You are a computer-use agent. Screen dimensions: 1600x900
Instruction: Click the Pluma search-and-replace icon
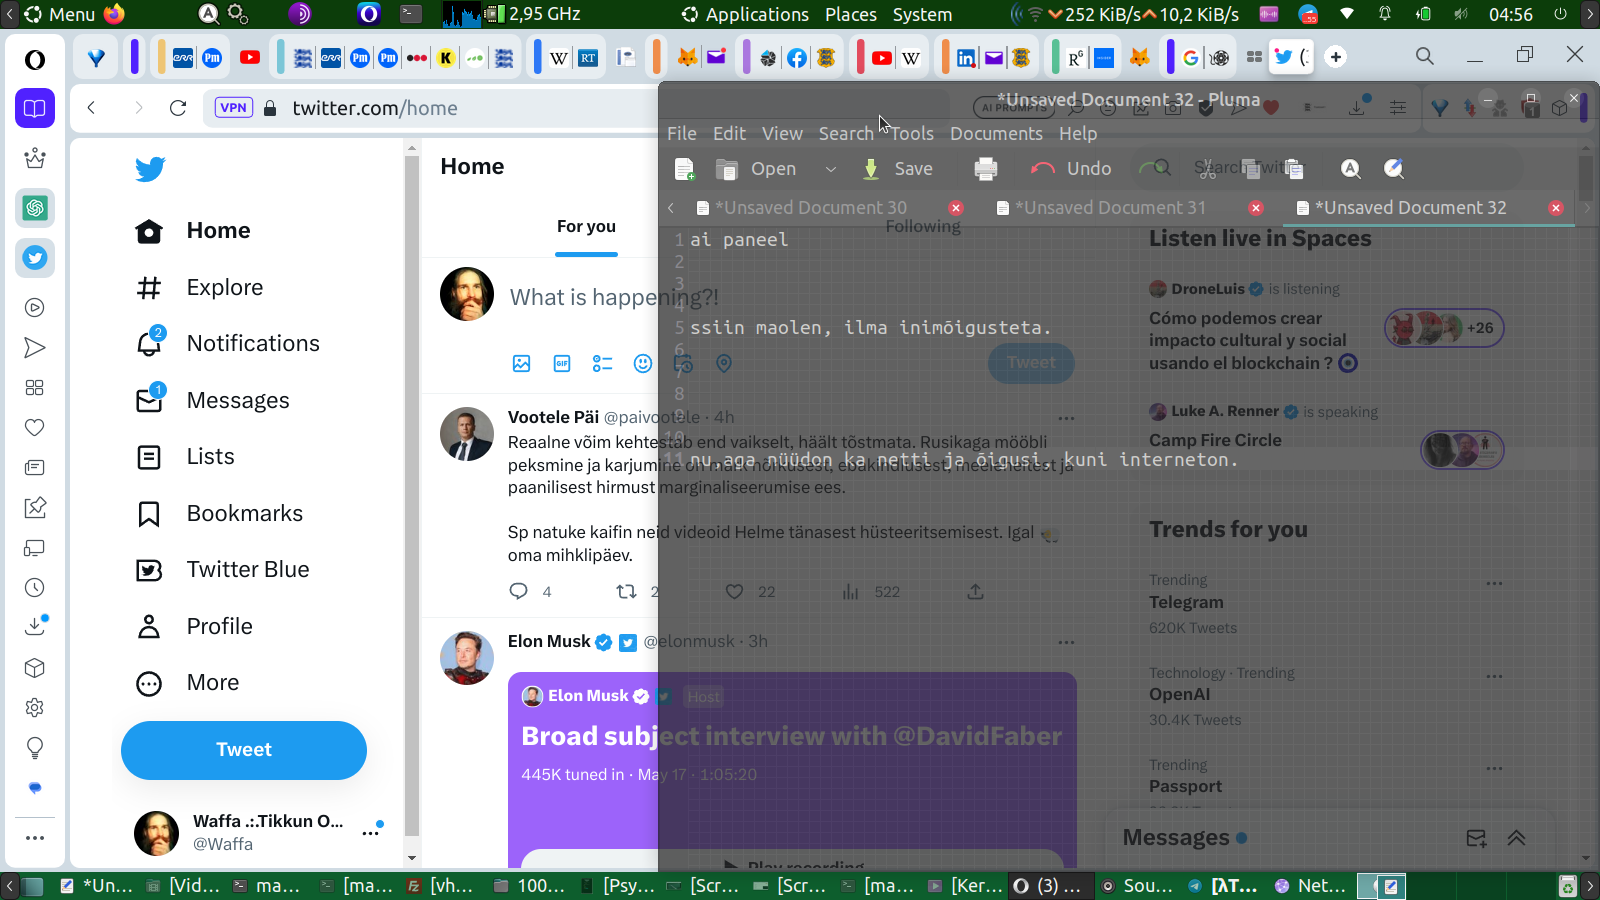(1394, 168)
